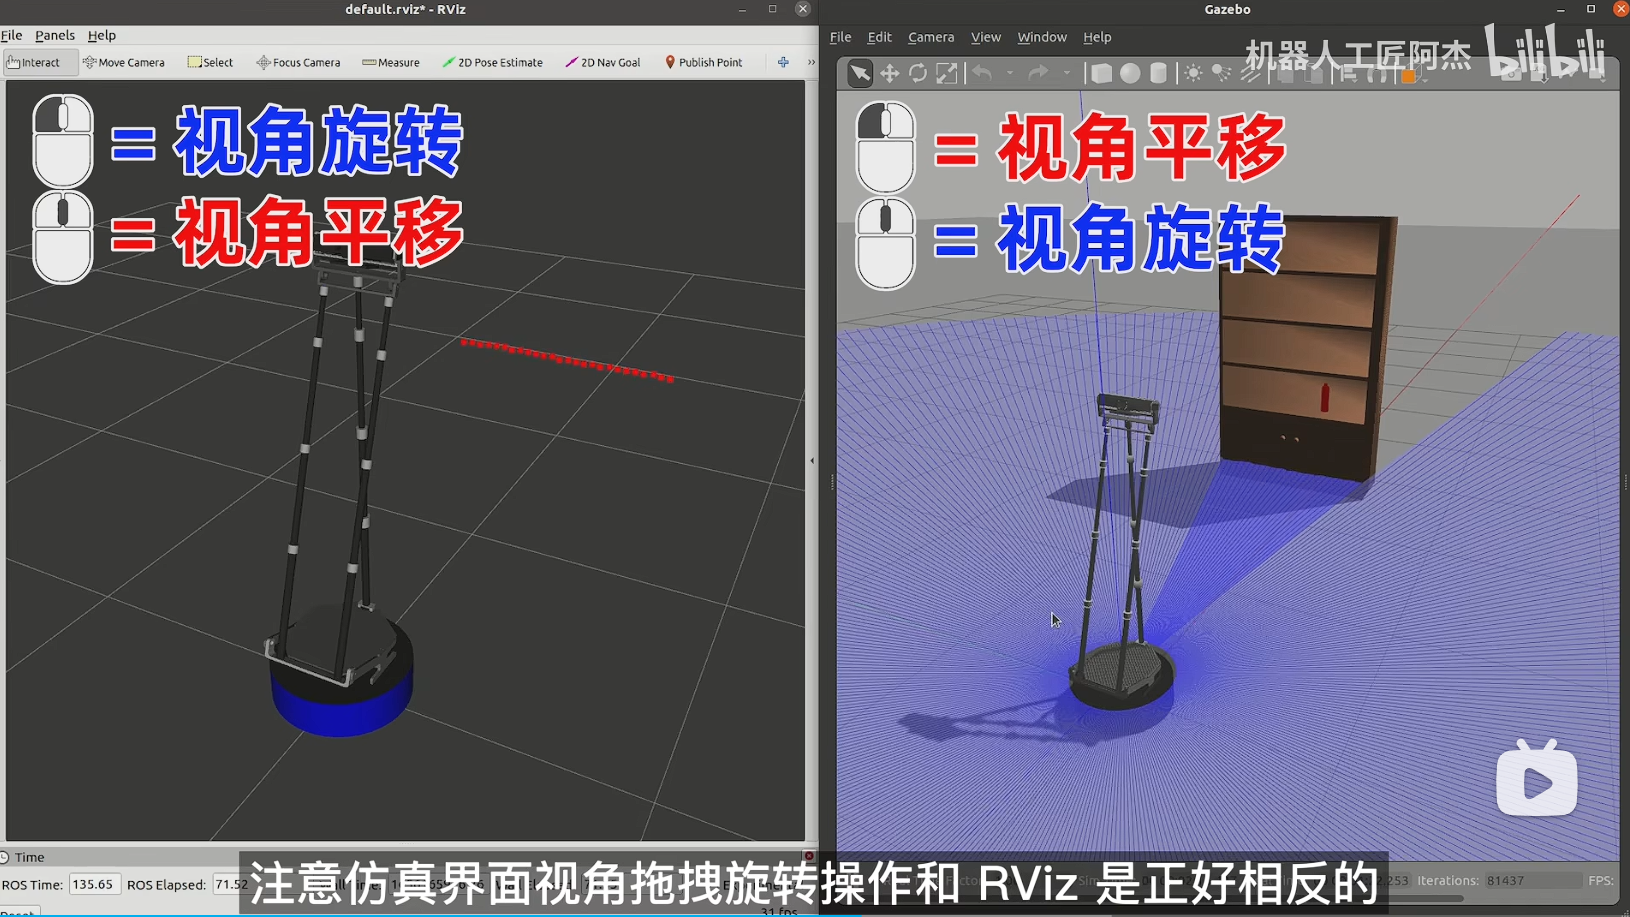
Task: Open the RViz Panels menu
Action: point(55,35)
